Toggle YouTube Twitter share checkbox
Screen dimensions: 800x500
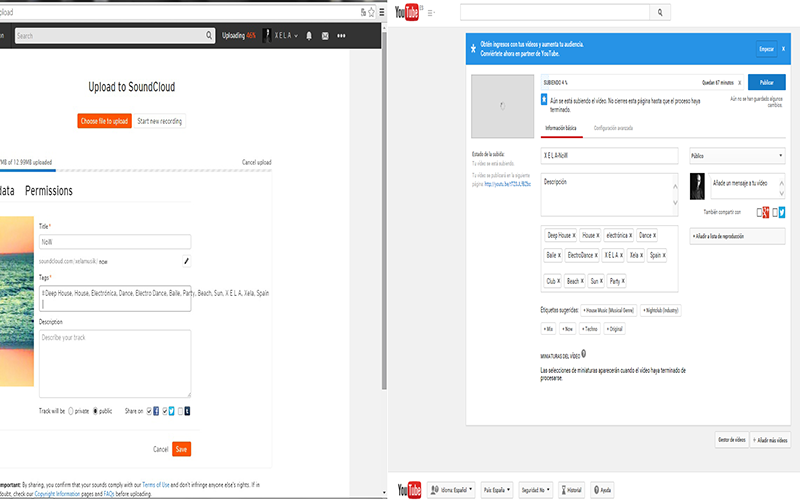[775, 212]
